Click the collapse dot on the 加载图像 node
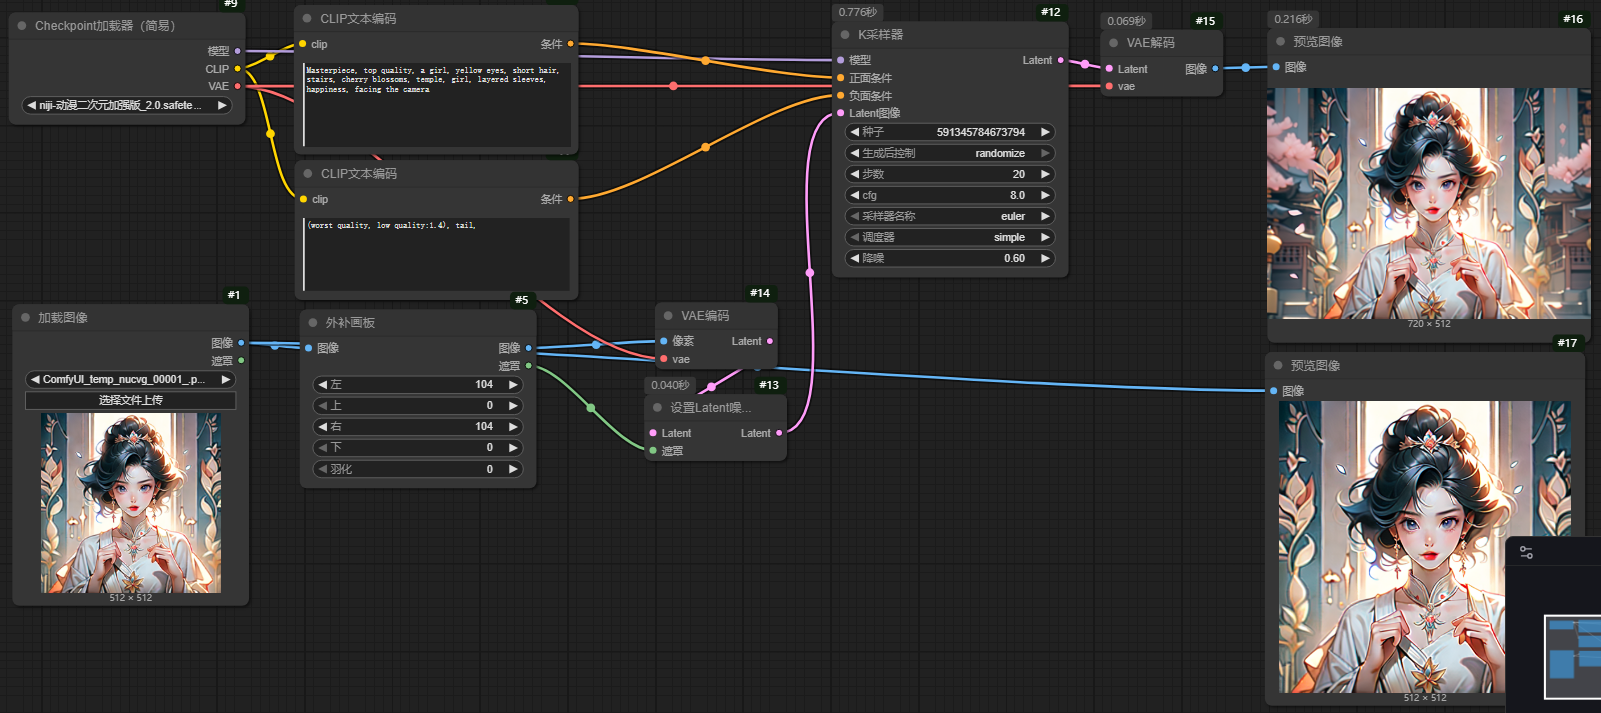 pyautogui.click(x=25, y=318)
